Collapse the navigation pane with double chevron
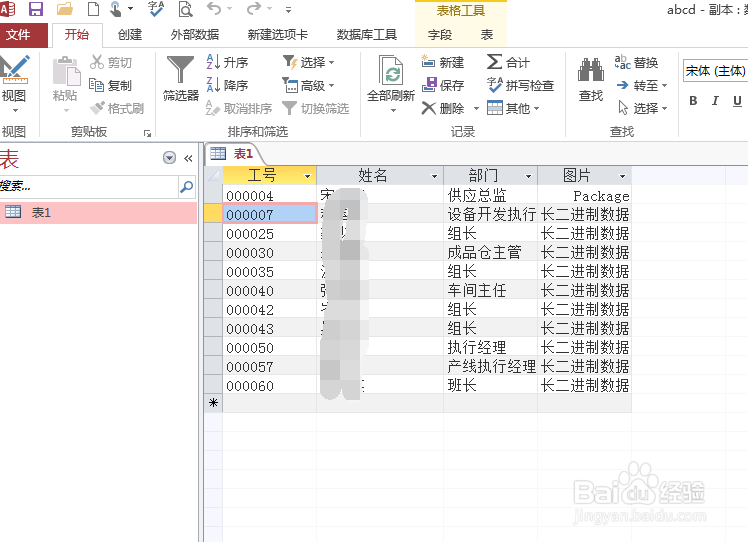This screenshot has height=542, width=748. point(188,158)
